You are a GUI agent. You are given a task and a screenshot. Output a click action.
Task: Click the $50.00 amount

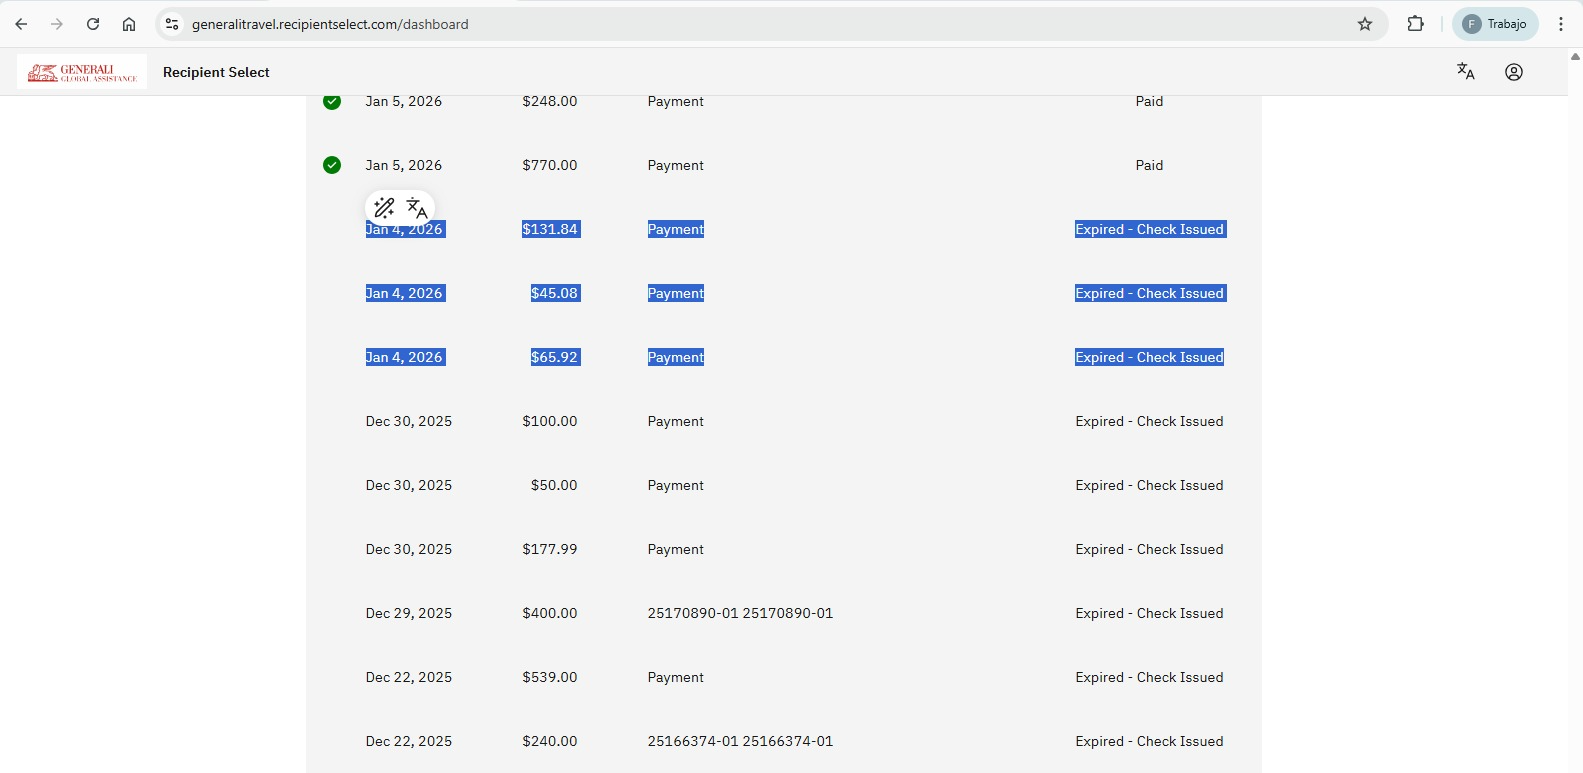555,485
